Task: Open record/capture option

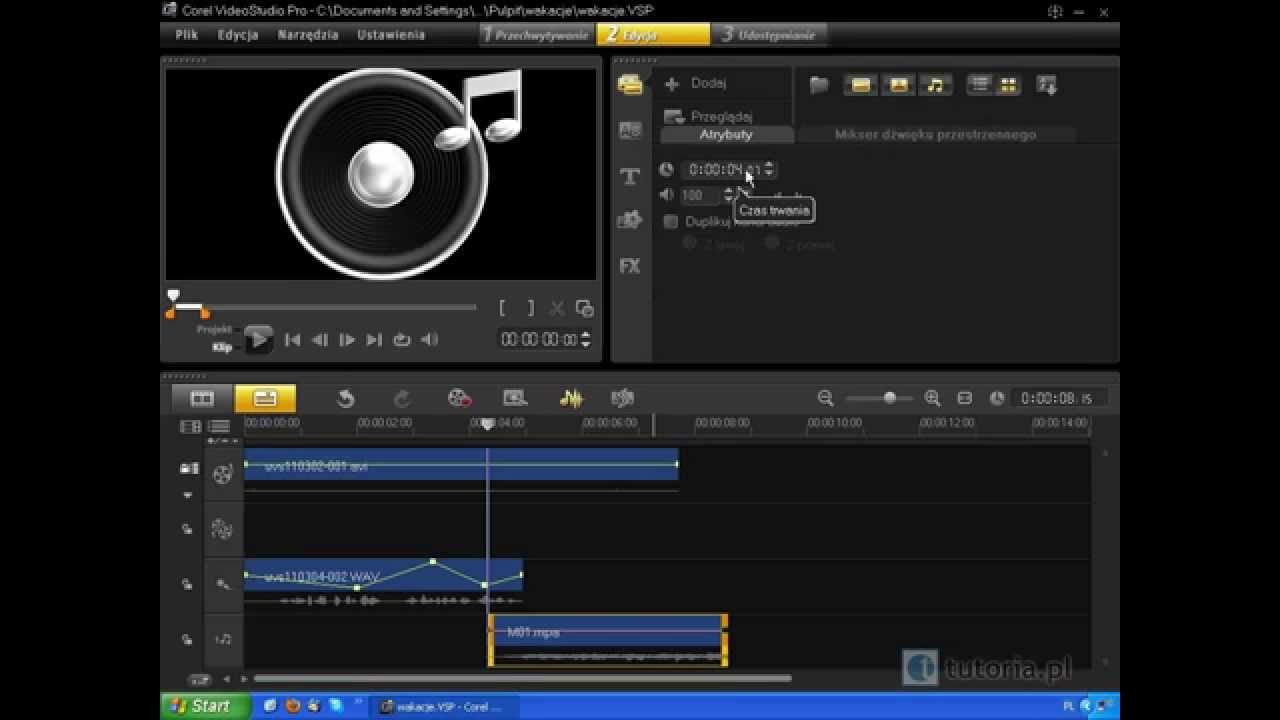Action: (x=459, y=399)
